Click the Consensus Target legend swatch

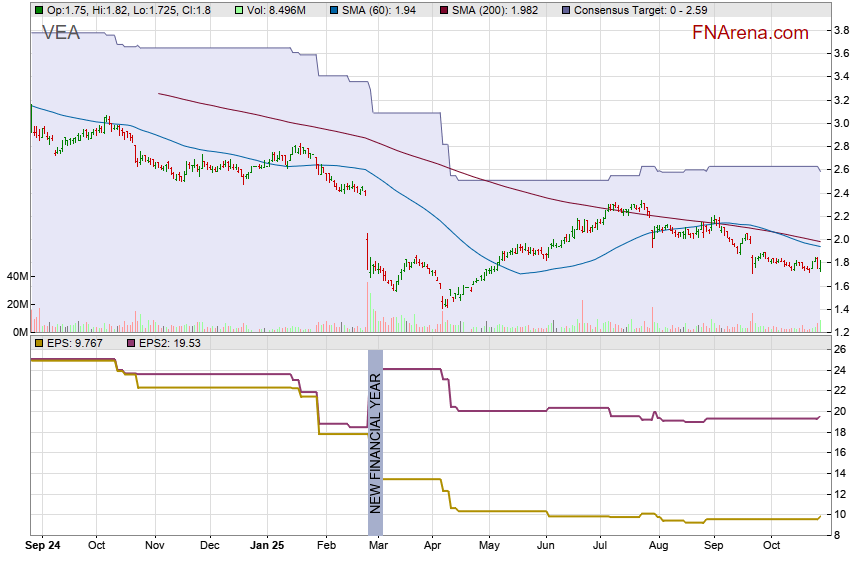(x=567, y=10)
